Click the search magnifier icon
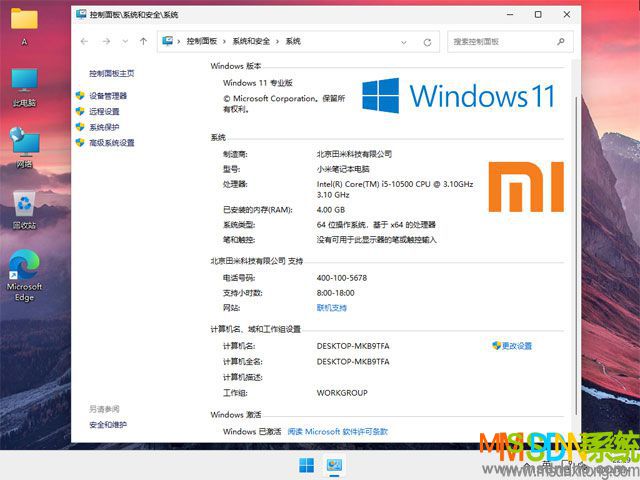640x480 pixels. 561,41
